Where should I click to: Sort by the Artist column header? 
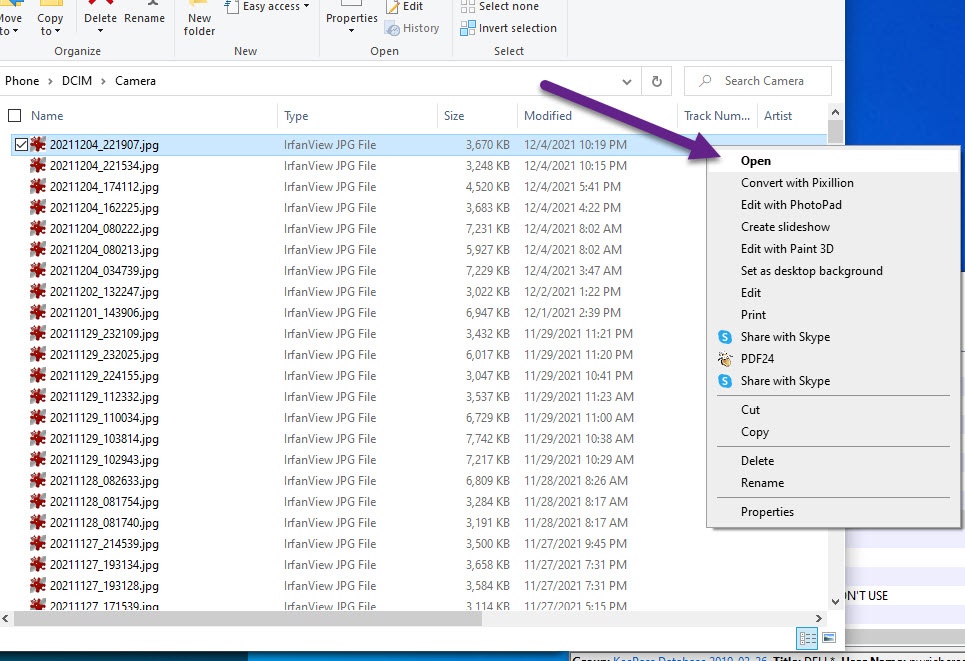778,116
